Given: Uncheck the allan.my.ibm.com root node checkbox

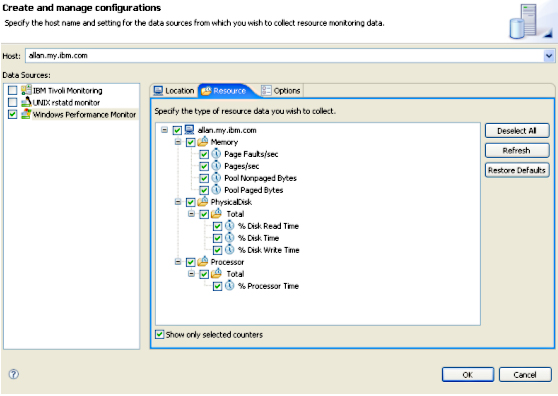Looking at the screenshot, I should 177,130.
